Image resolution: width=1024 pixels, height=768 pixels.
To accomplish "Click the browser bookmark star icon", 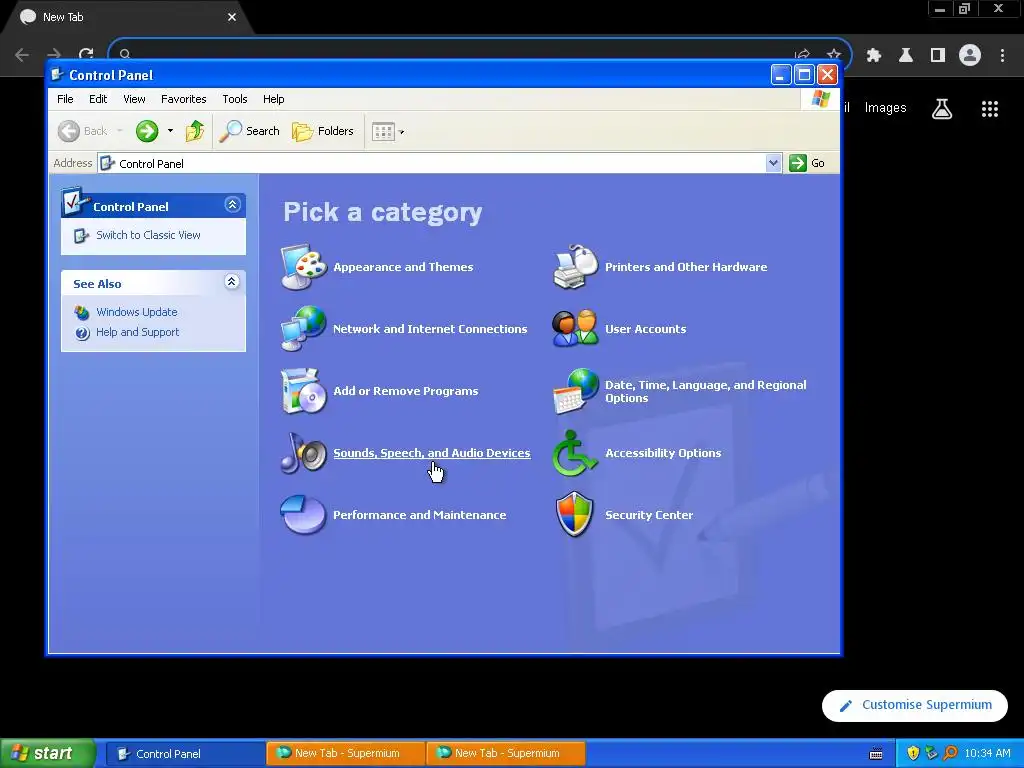I will point(833,55).
